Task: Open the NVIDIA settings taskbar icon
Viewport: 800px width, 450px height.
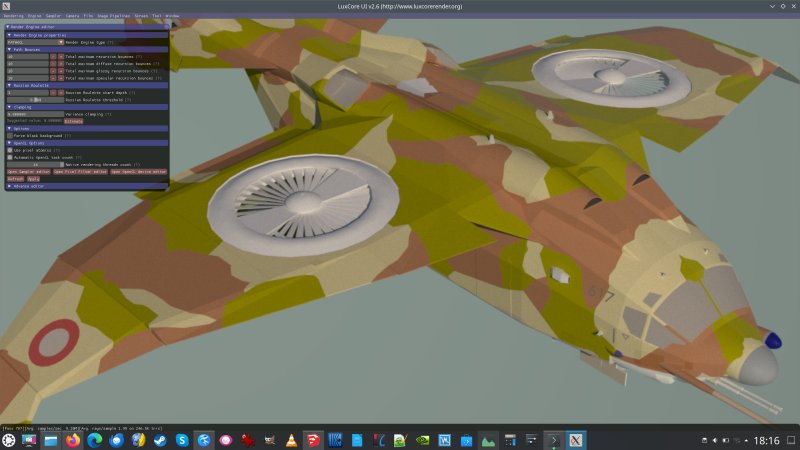Action: (422, 440)
